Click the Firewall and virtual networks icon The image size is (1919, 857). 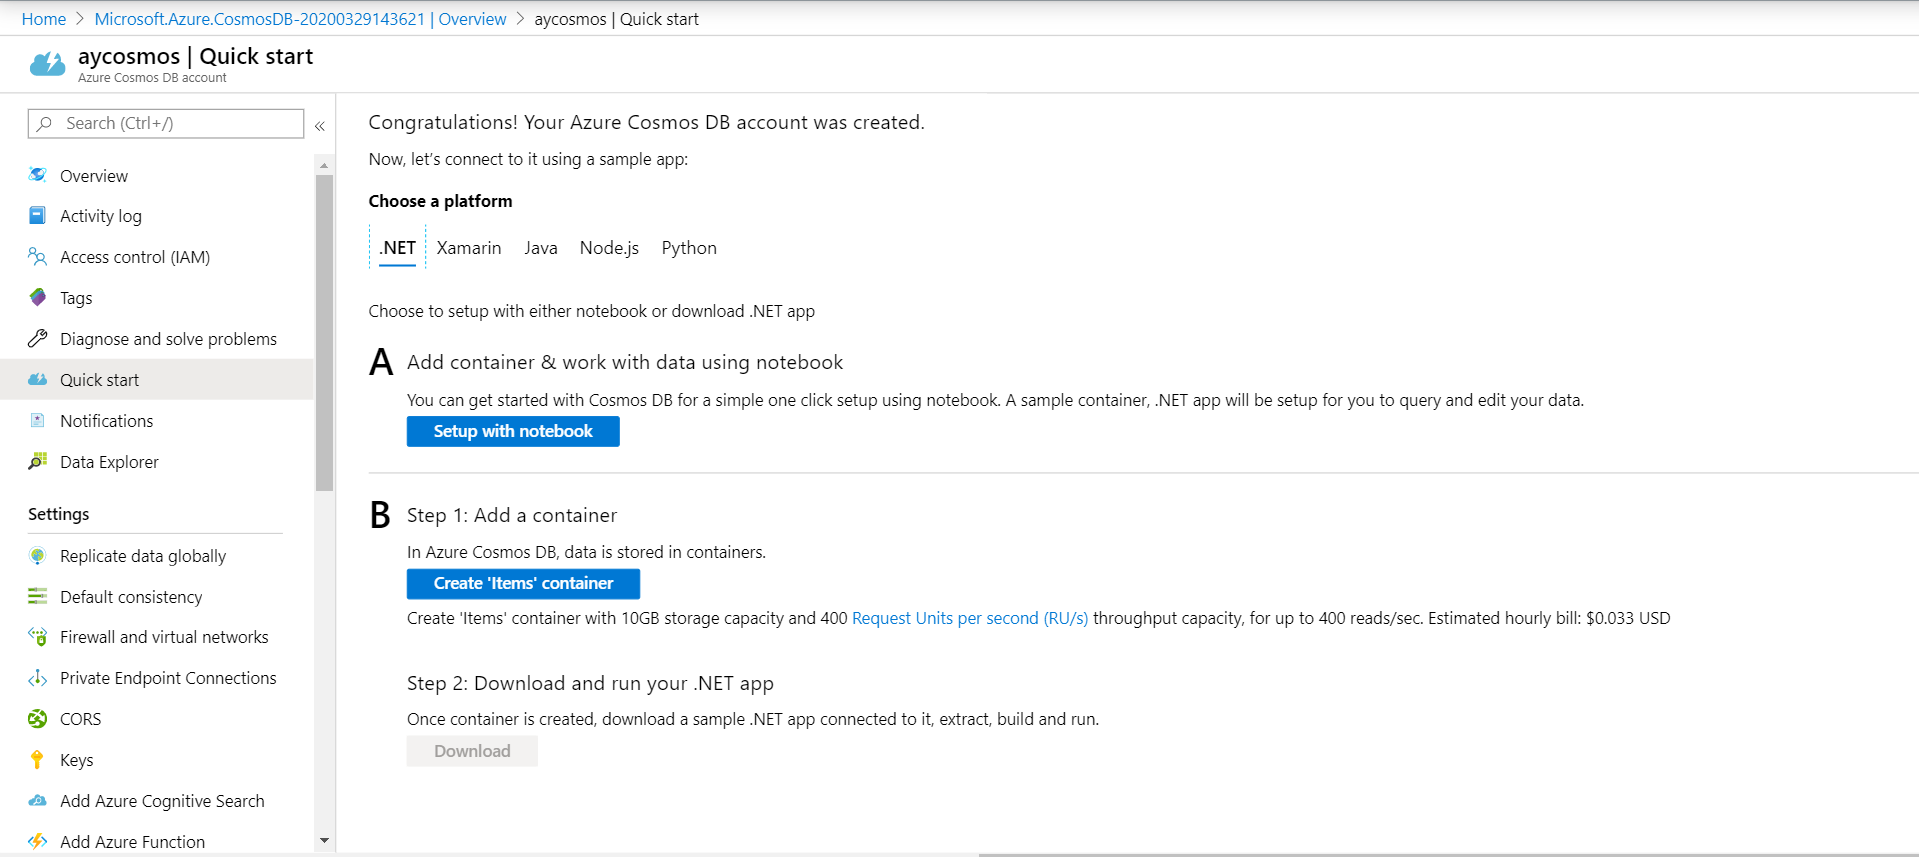(x=38, y=637)
